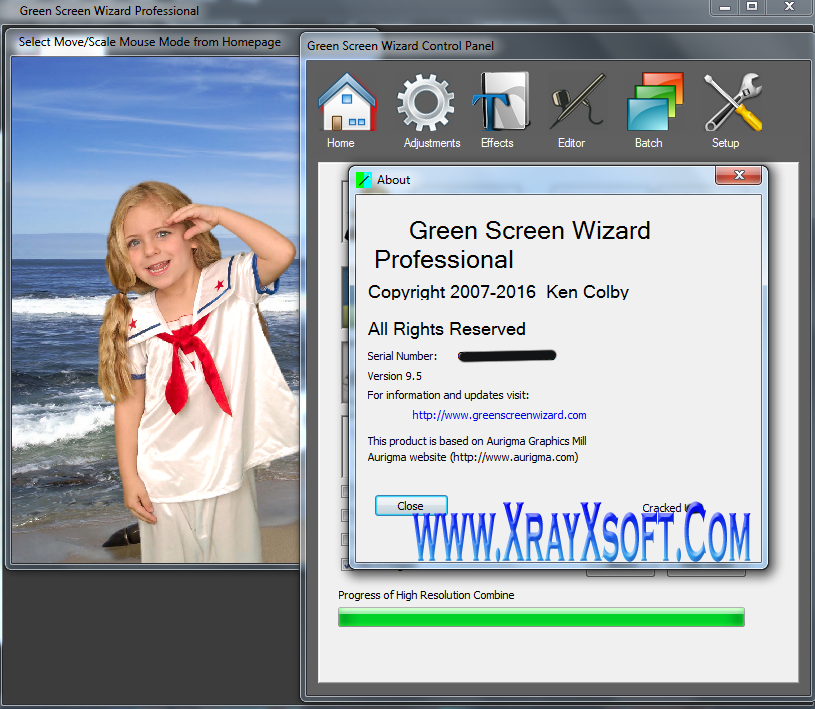Open the Batch icon

655,101
